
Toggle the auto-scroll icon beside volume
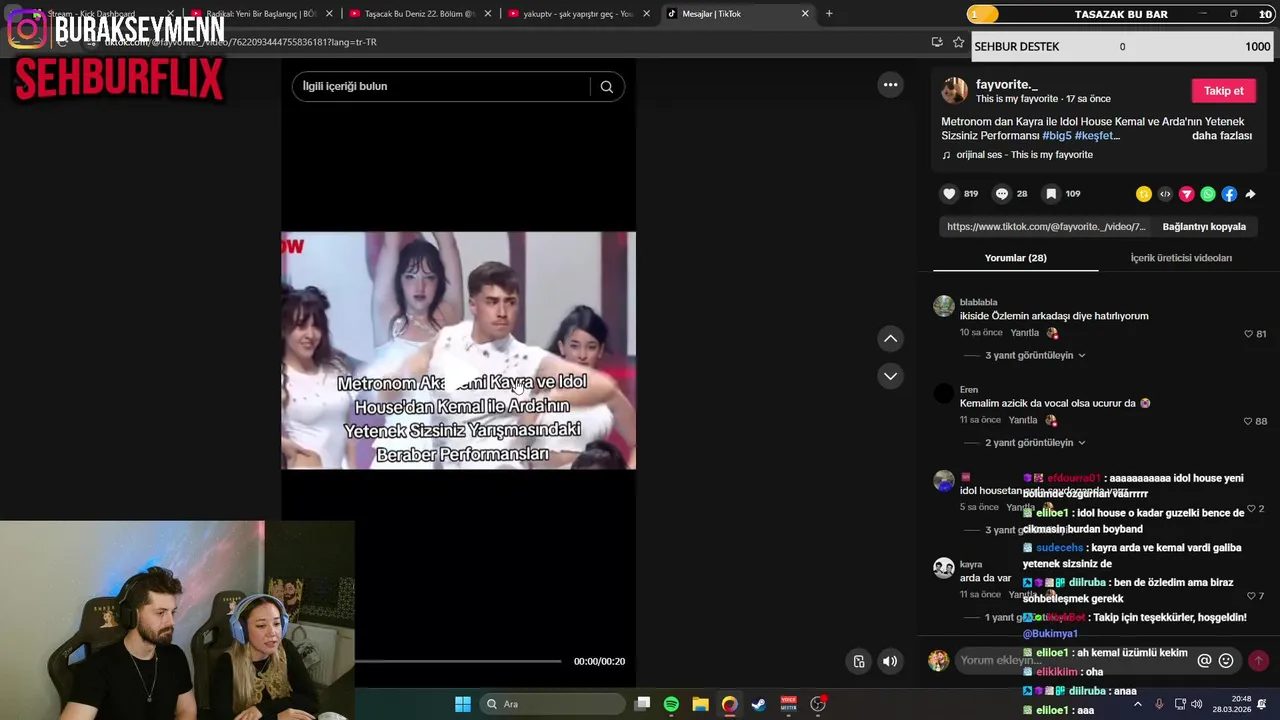click(x=859, y=661)
